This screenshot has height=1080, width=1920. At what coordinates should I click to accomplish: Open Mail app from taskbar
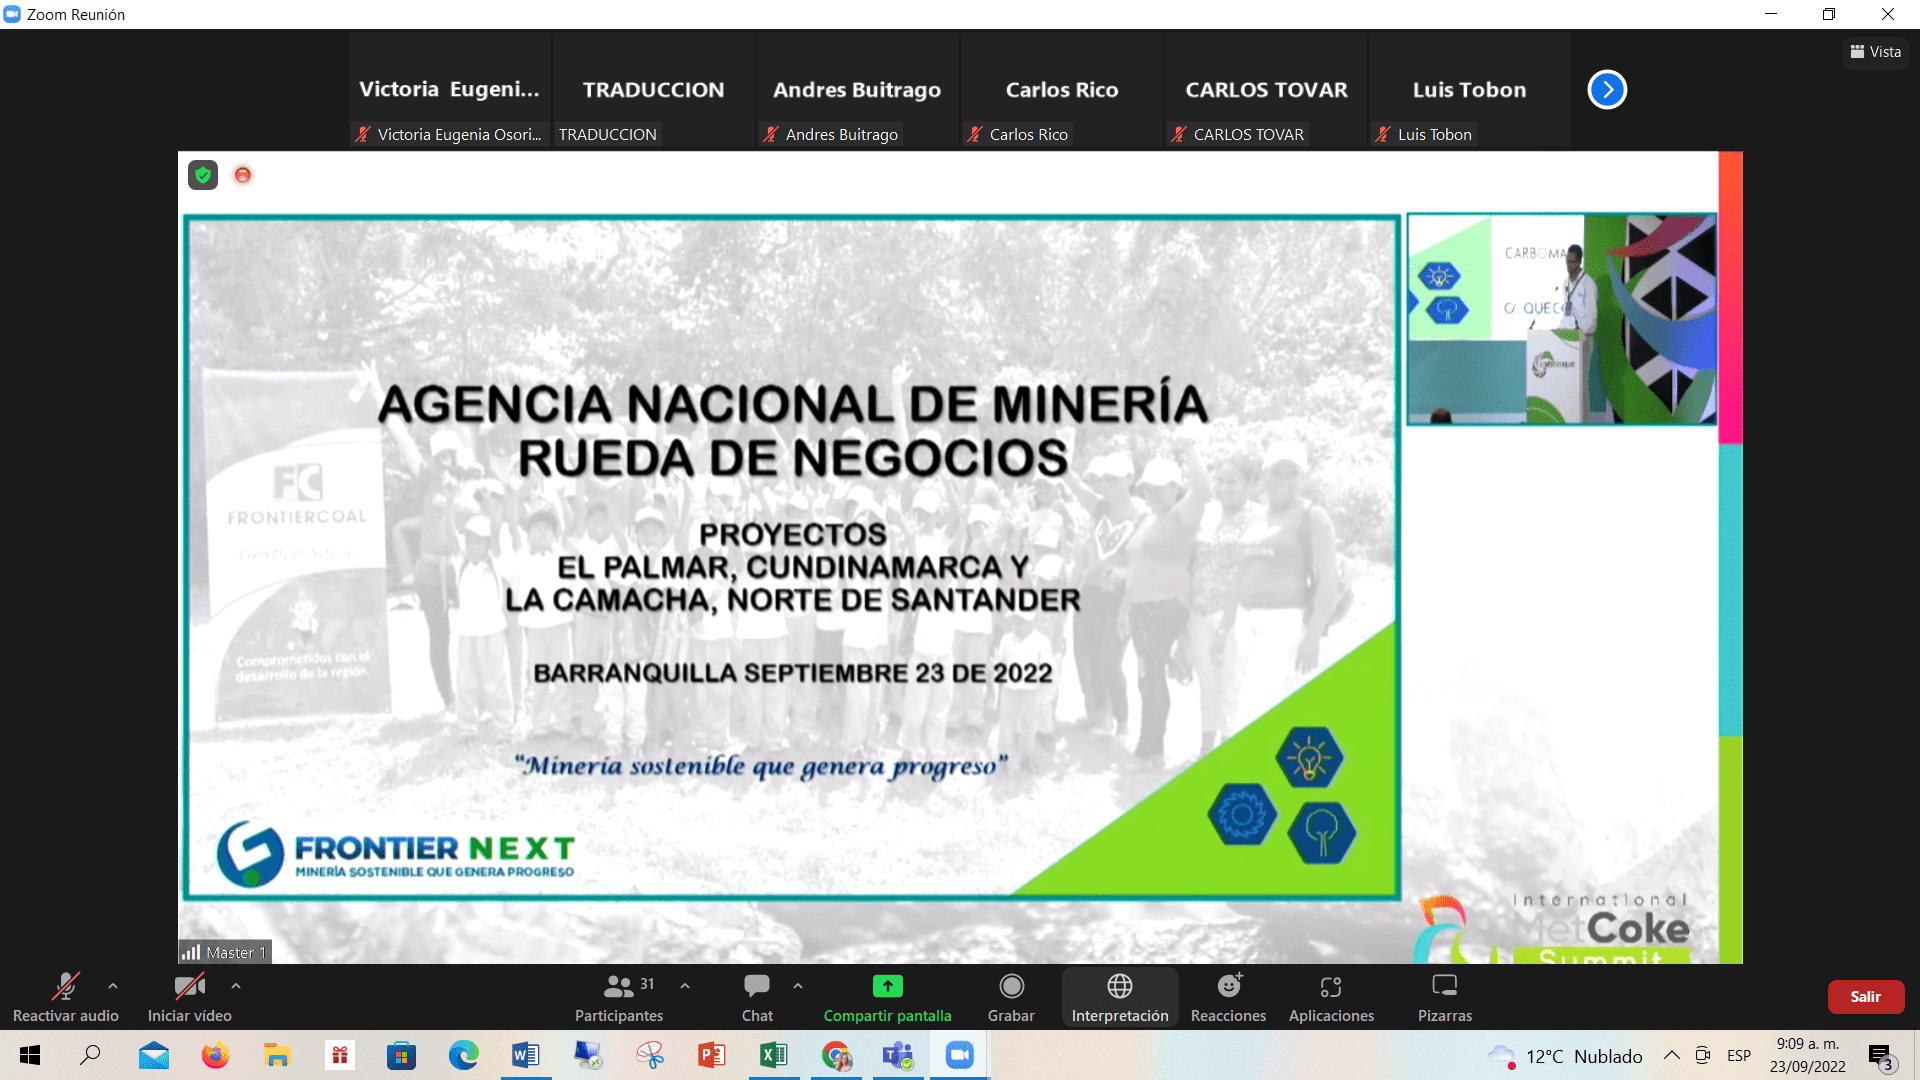154,1055
